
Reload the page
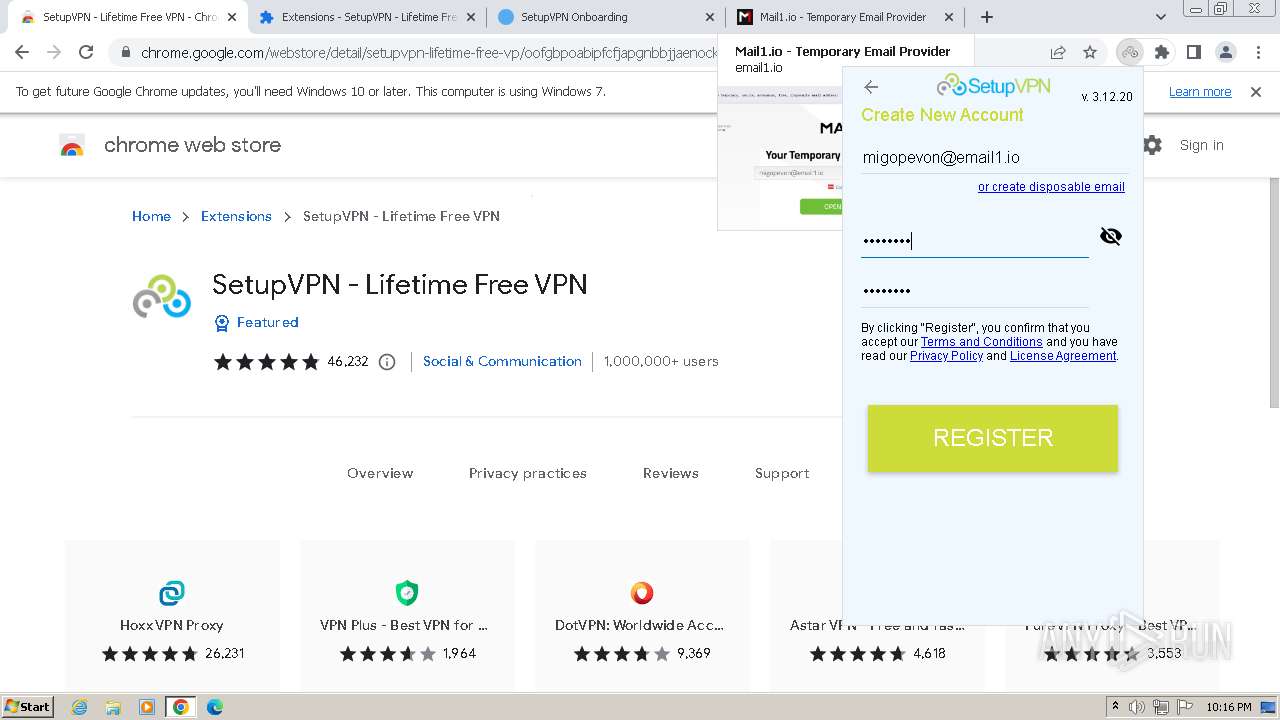point(86,52)
